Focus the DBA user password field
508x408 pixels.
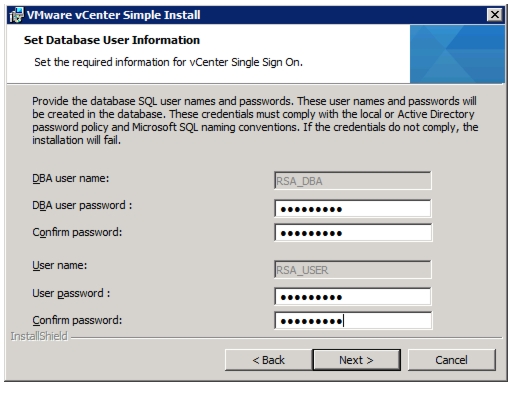pos(353,209)
